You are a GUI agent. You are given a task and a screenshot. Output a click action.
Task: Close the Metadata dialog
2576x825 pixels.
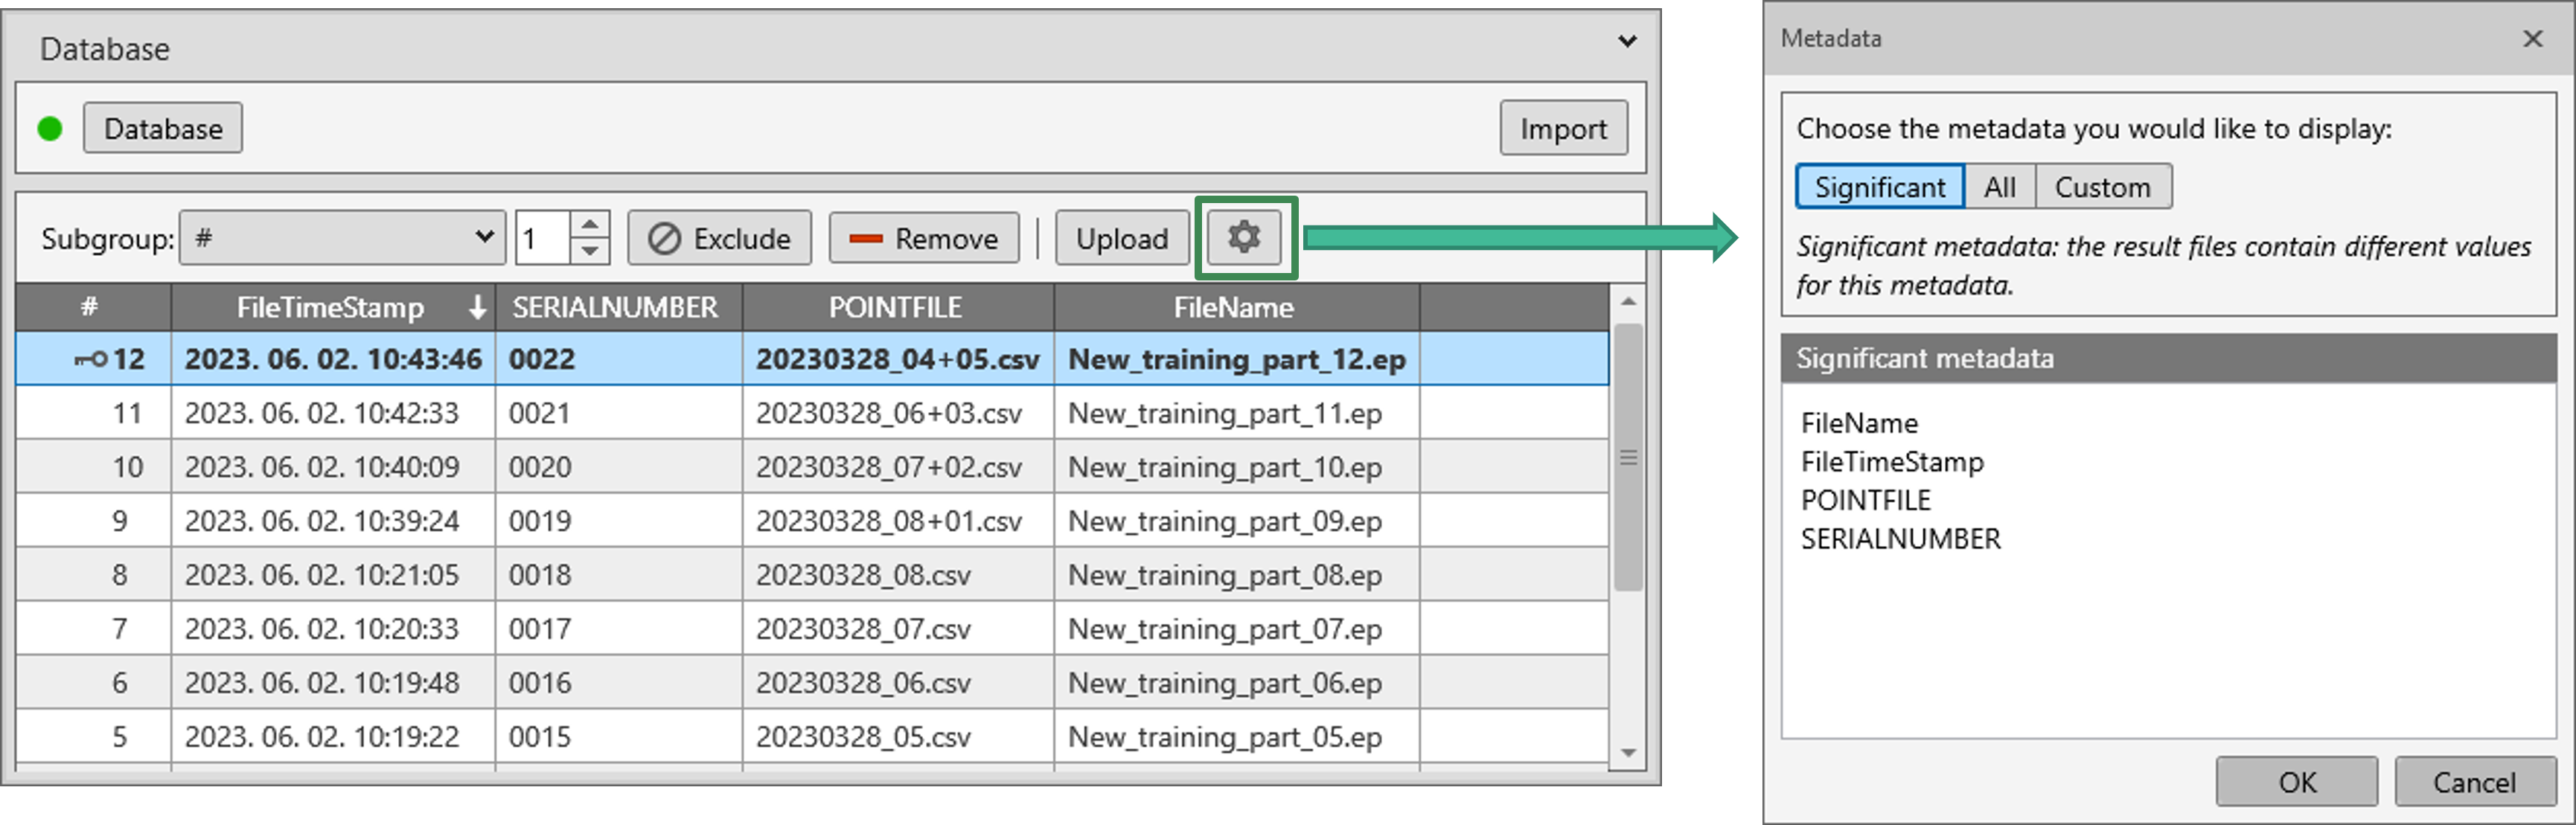coord(2533,38)
